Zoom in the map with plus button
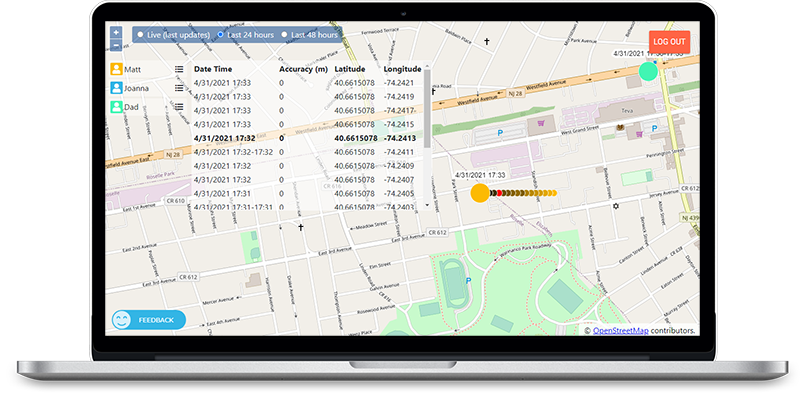The width and height of the screenshot is (800, 393). [116, 32]
